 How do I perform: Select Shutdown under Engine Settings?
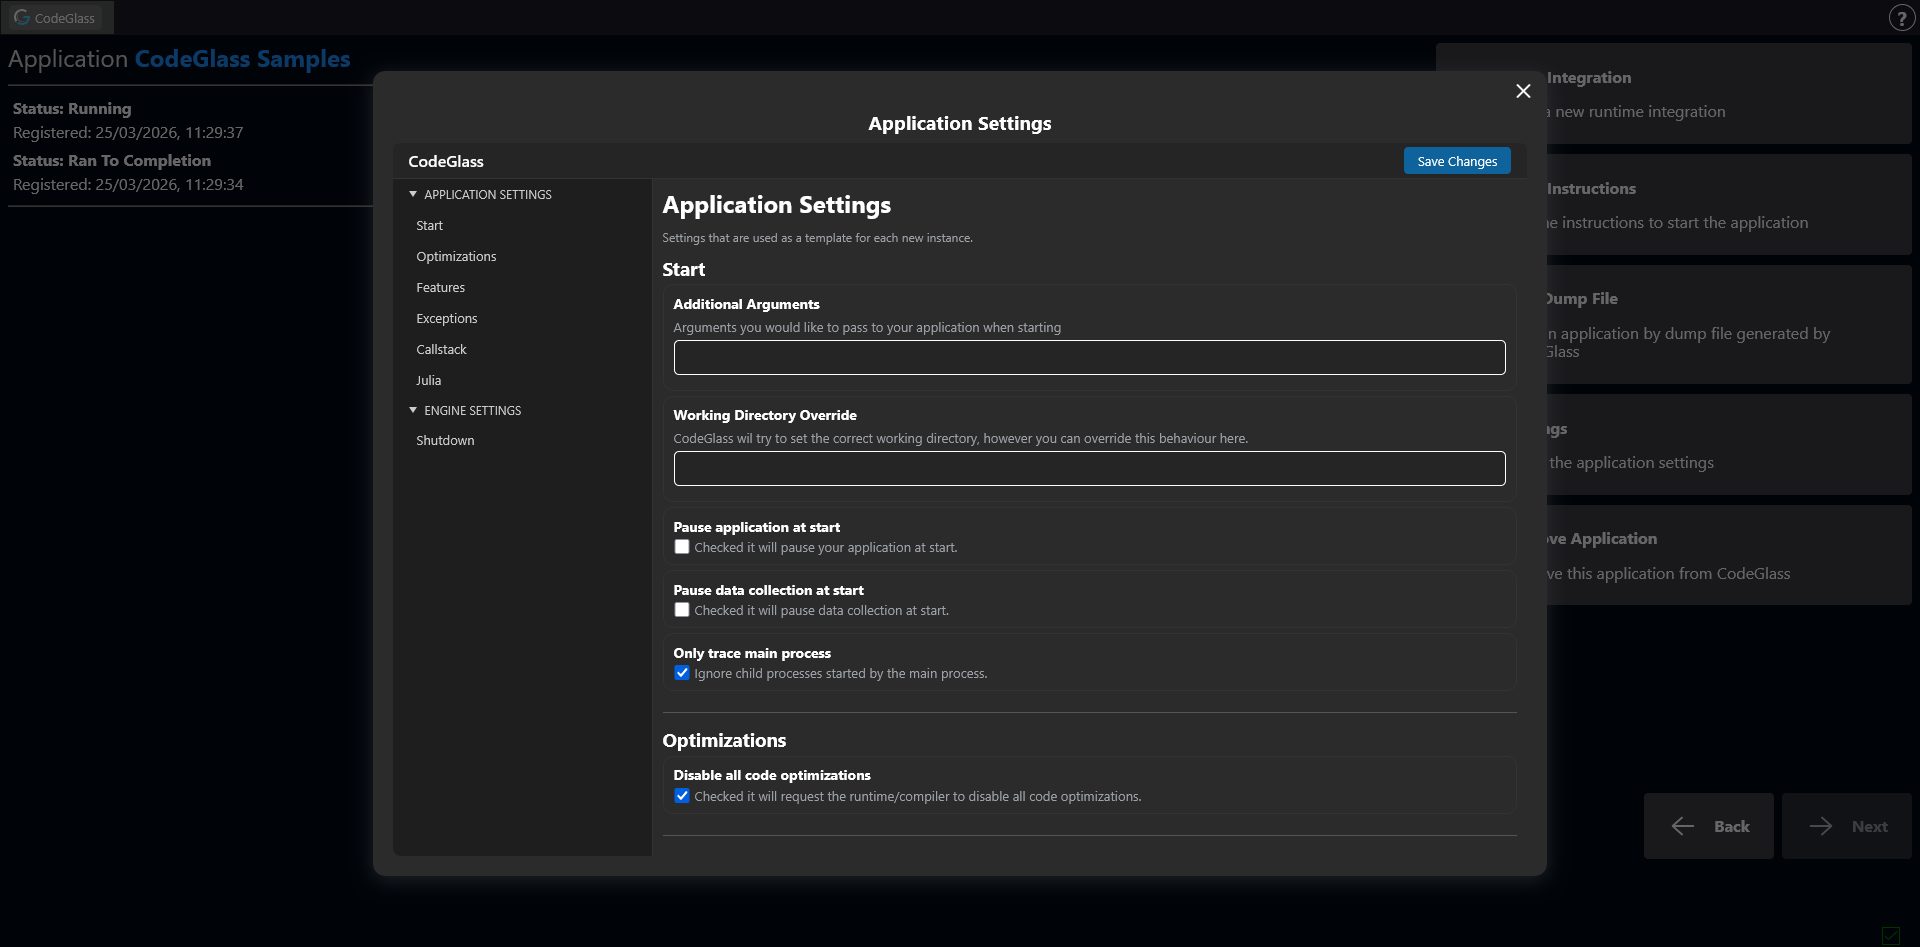(x=445, y=440)
